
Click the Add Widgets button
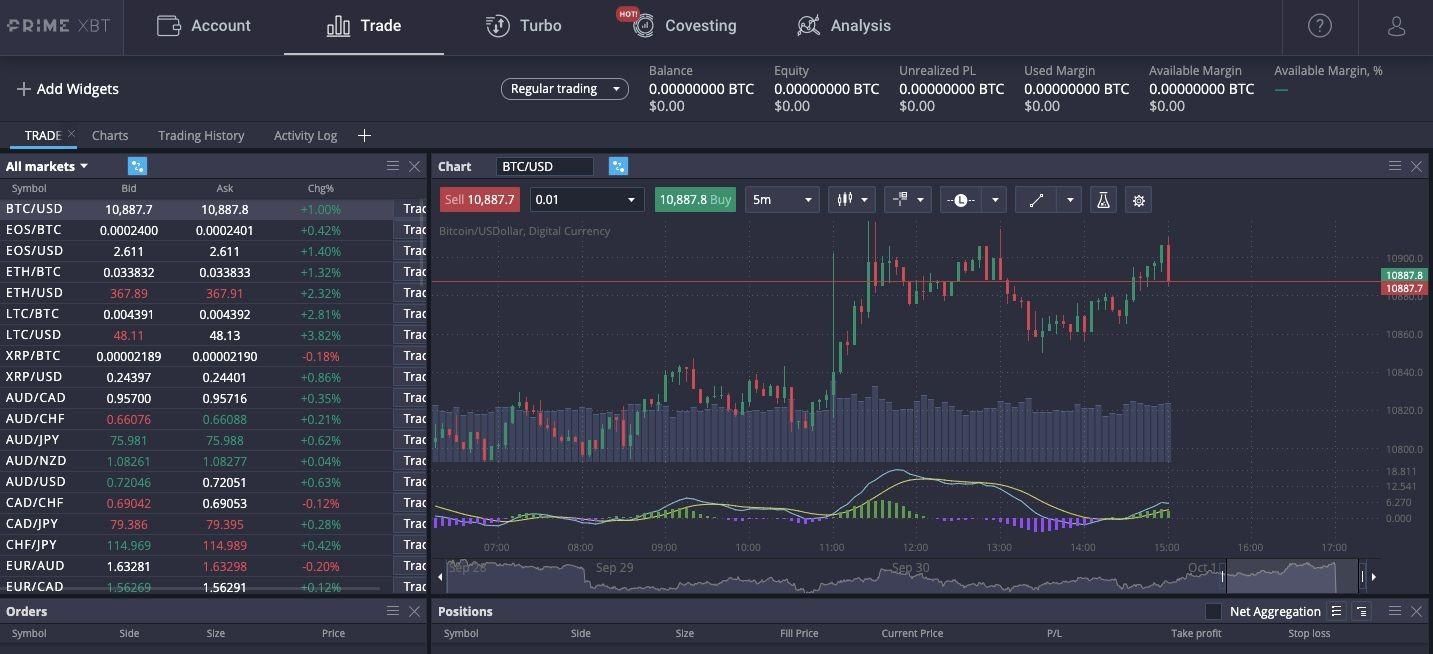[x=67, y=89]
